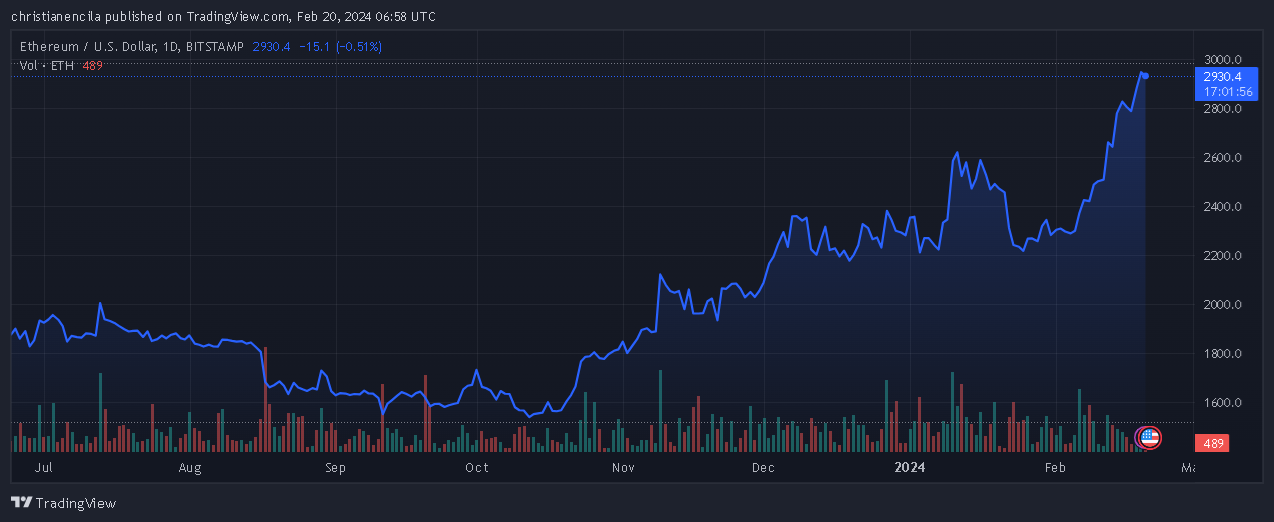Click the -15.1 (-0.51%) change value

pos(339,47)
